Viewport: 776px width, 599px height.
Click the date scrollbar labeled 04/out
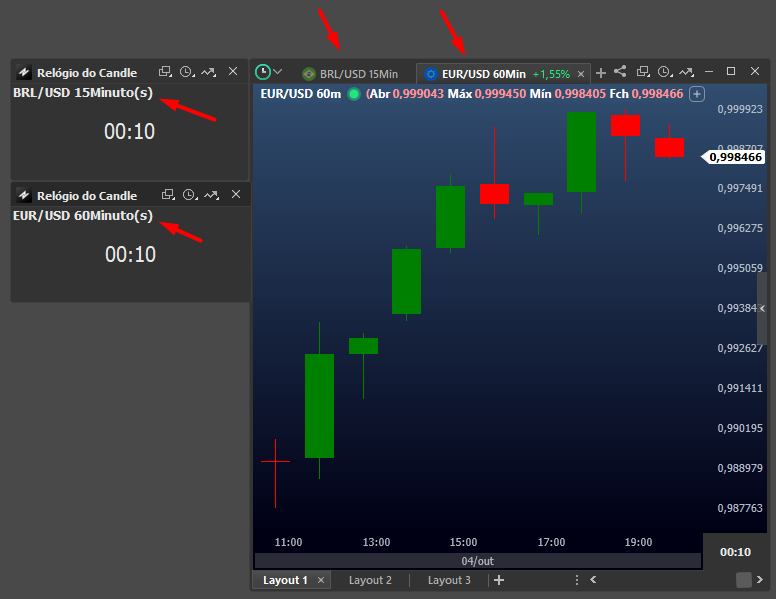477,561
